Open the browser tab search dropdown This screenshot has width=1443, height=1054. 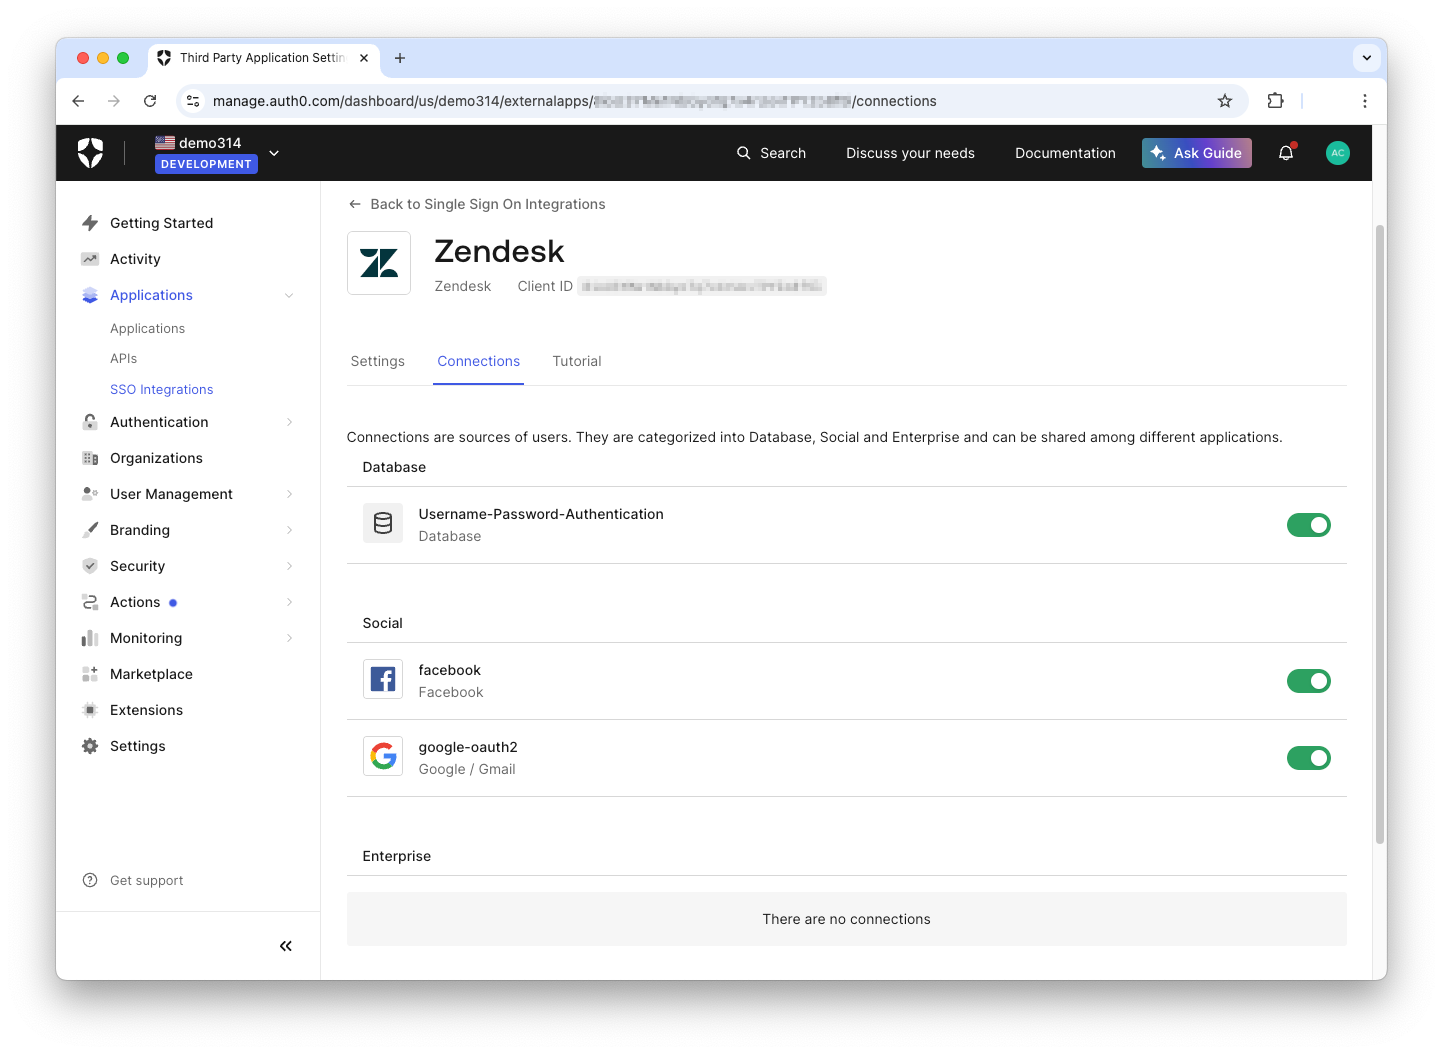click(x=1366, y=58)
